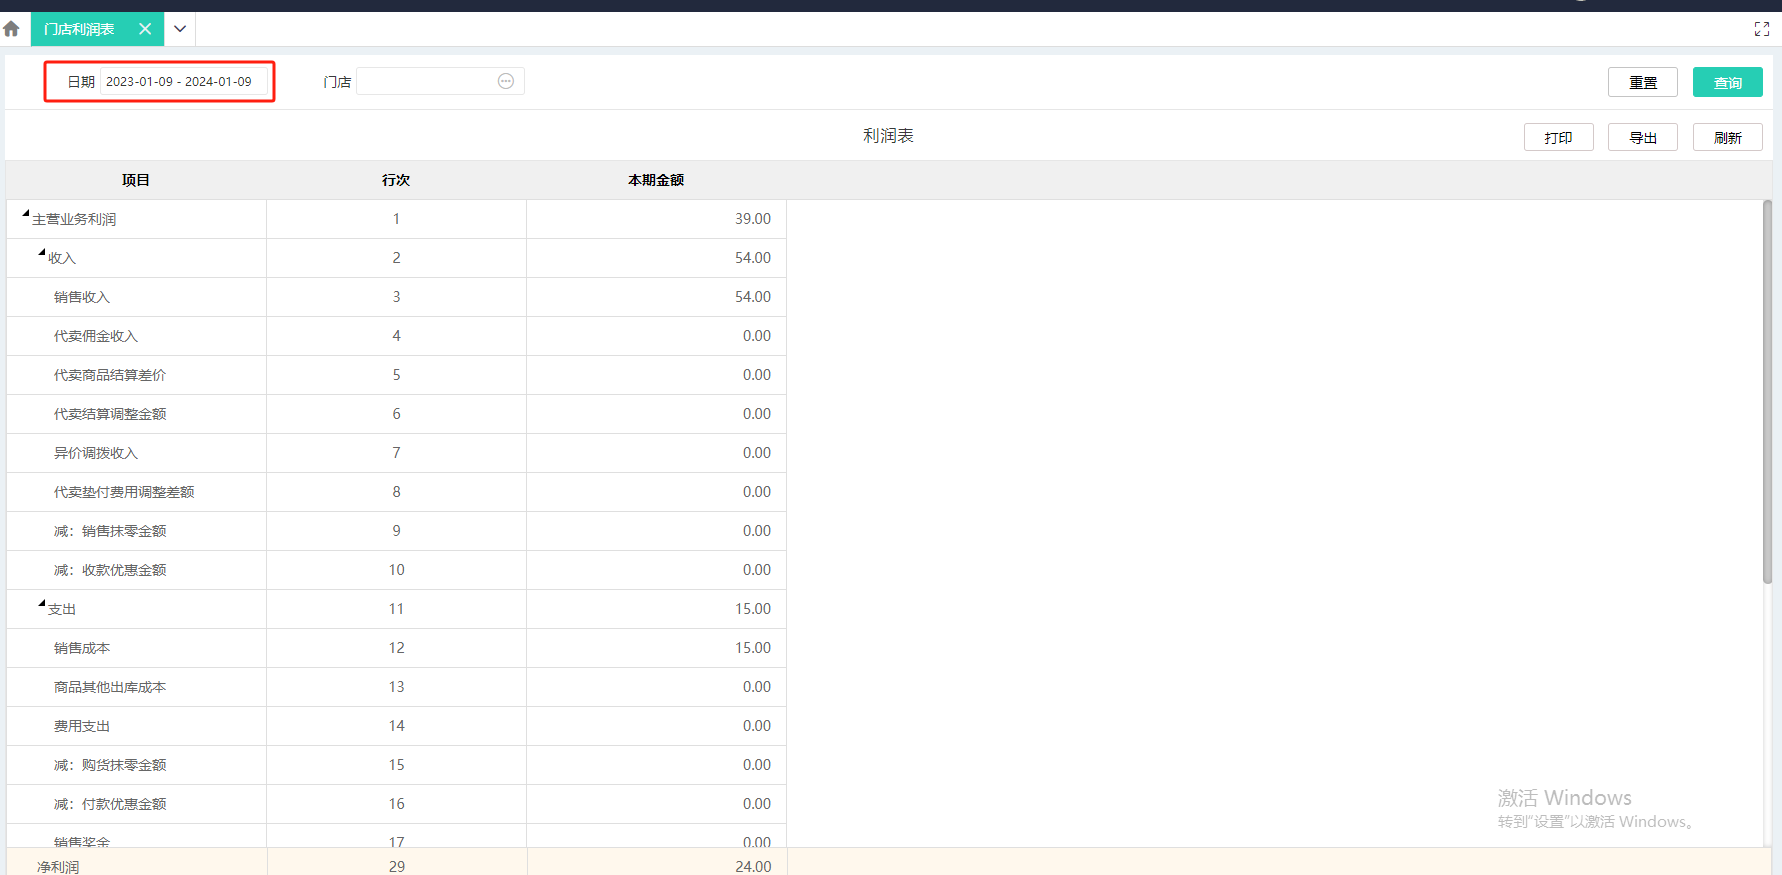
Task: Export the report with 导出
Action: [1643, 137]
